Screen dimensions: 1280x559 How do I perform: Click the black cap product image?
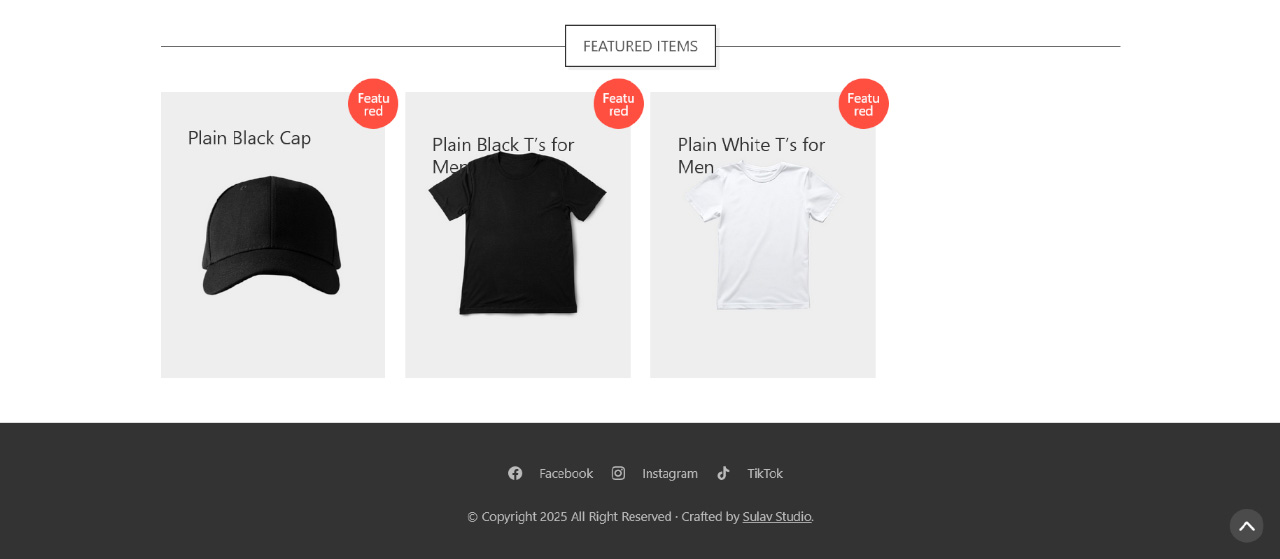271,236
